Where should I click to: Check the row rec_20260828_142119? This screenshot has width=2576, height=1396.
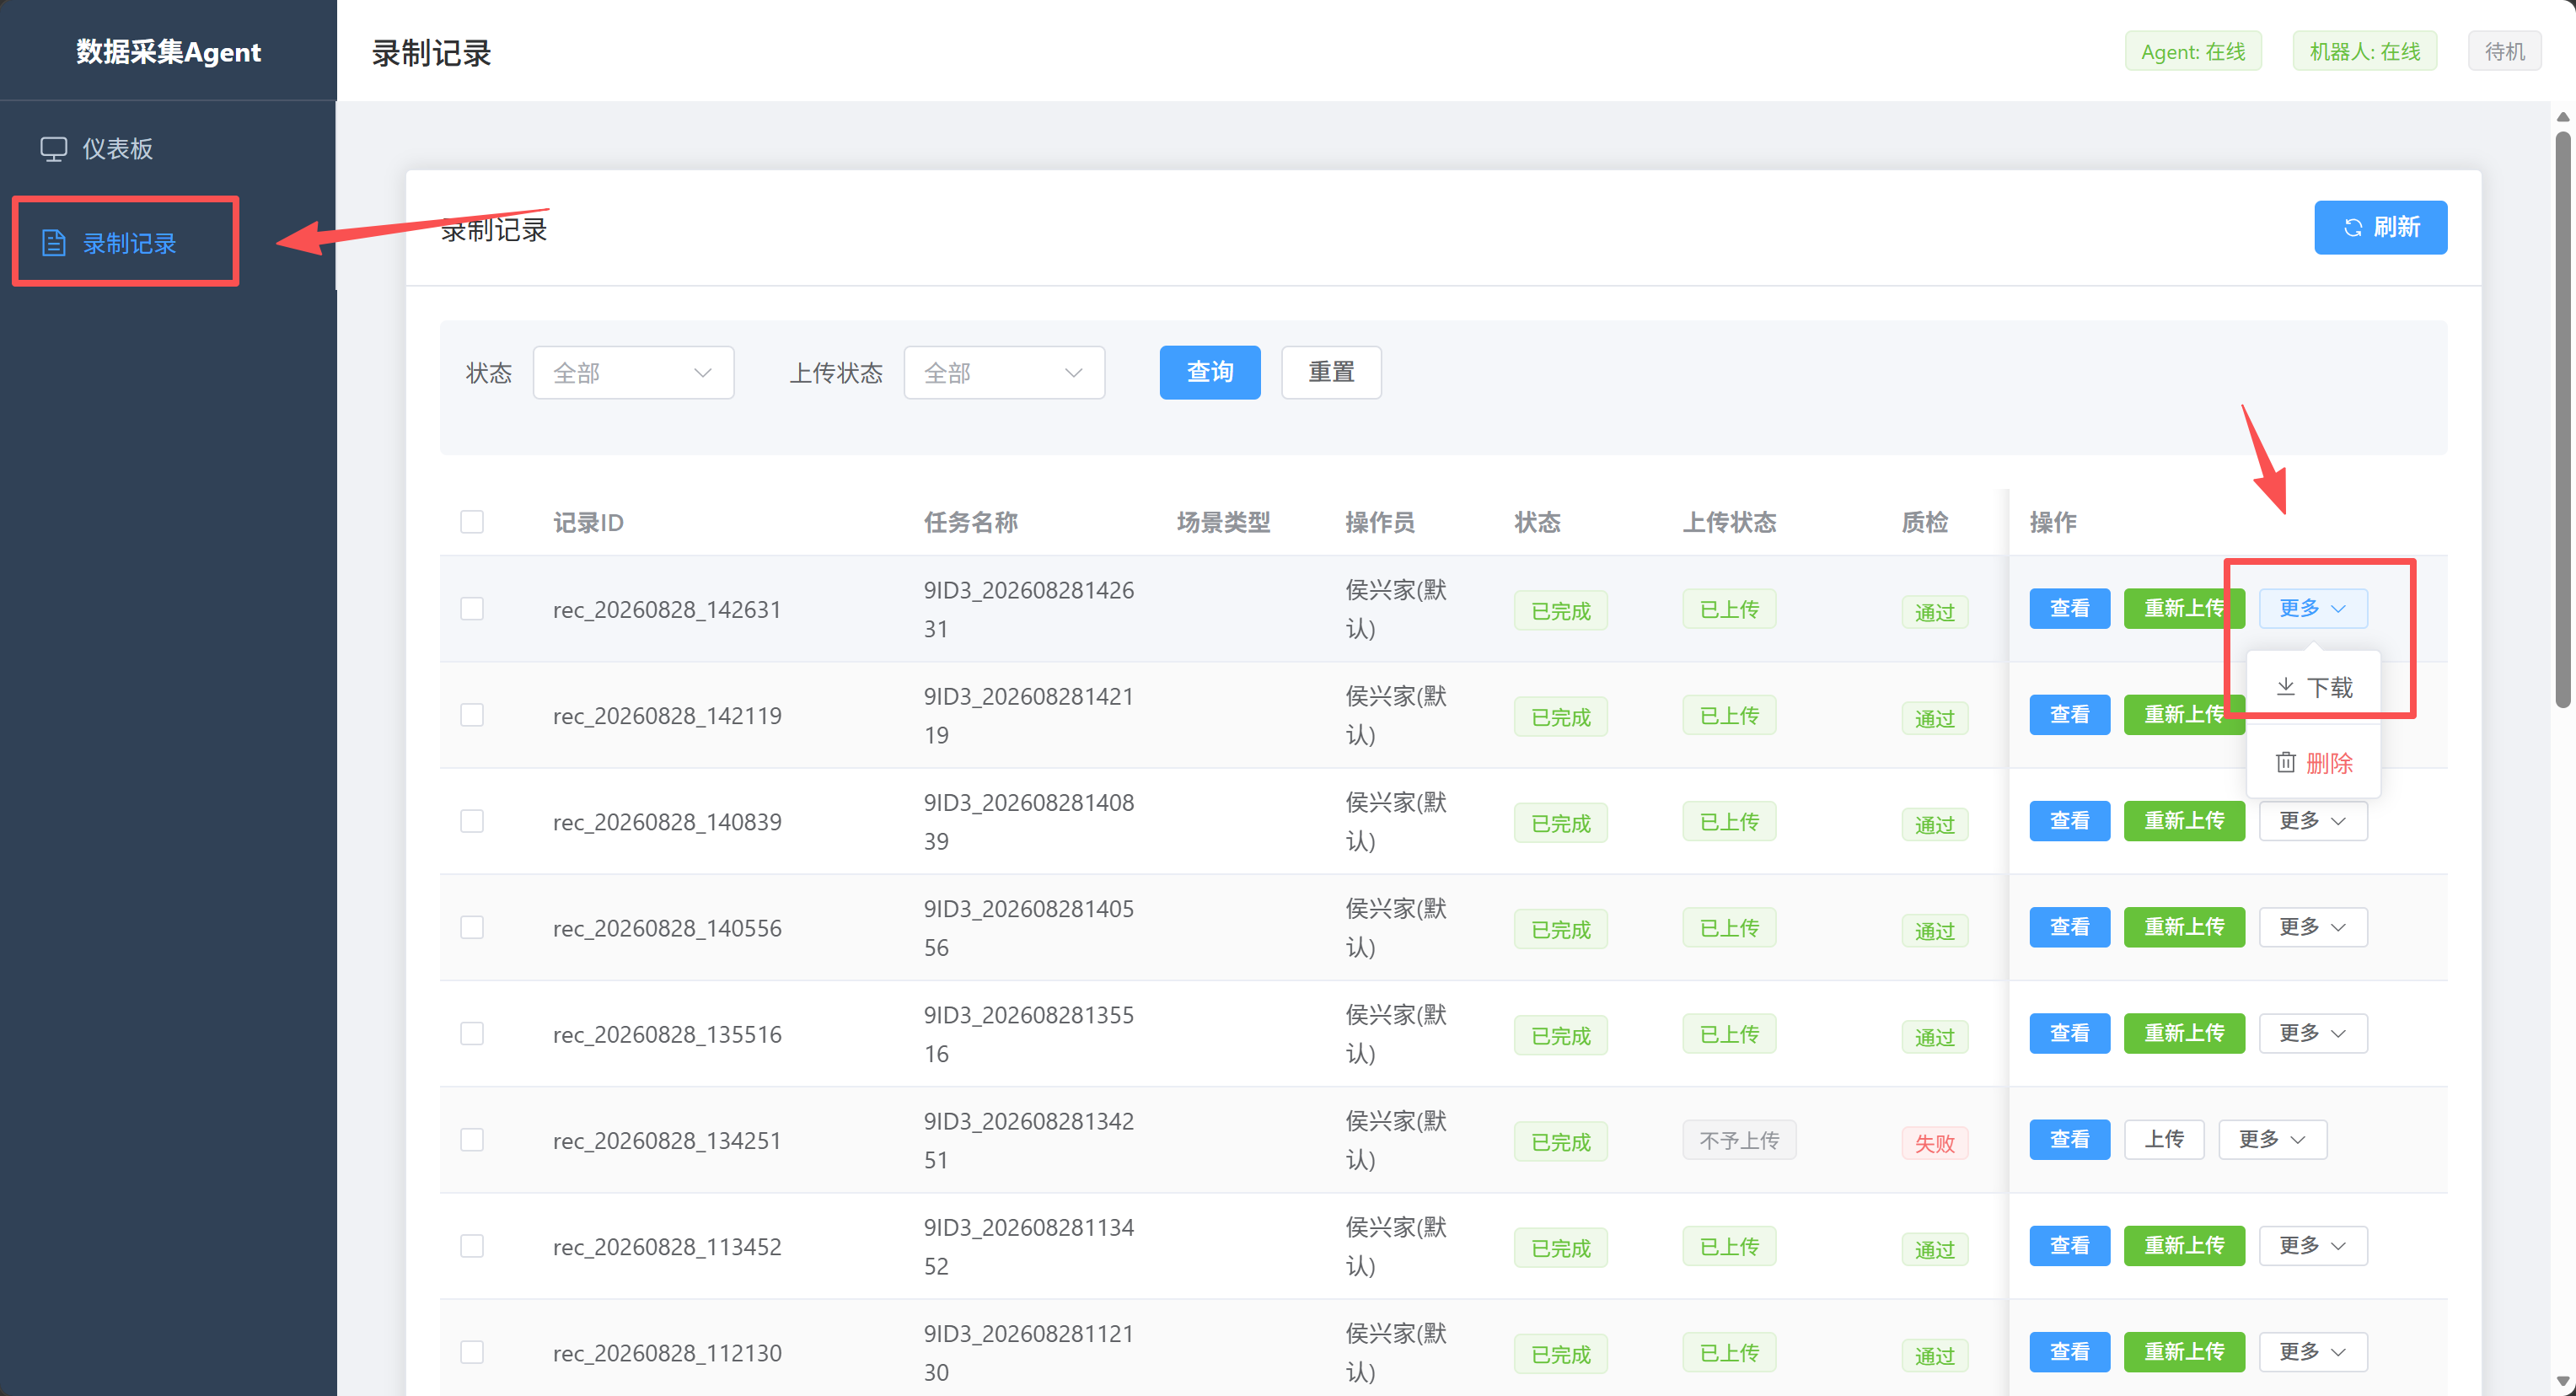[x=472, y=715]
